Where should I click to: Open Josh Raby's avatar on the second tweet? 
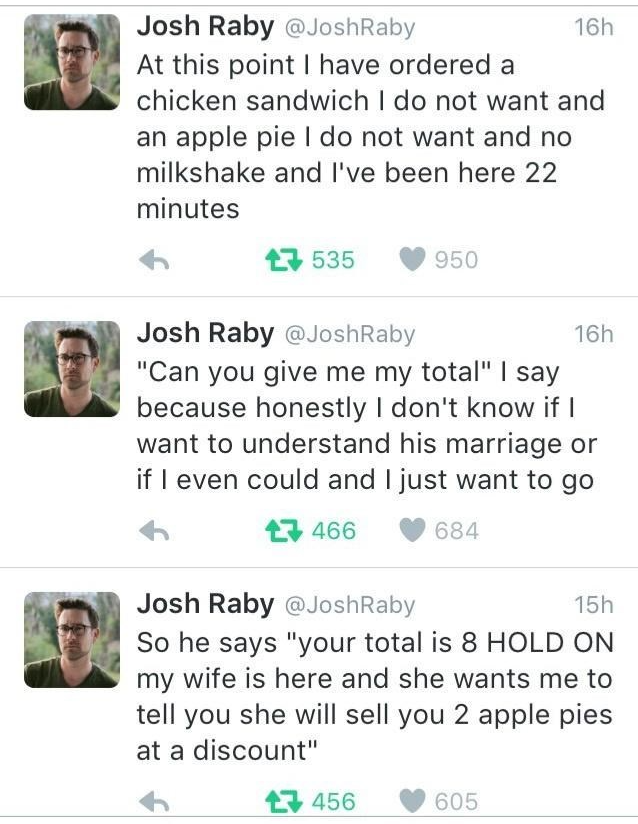pos(72,369)
